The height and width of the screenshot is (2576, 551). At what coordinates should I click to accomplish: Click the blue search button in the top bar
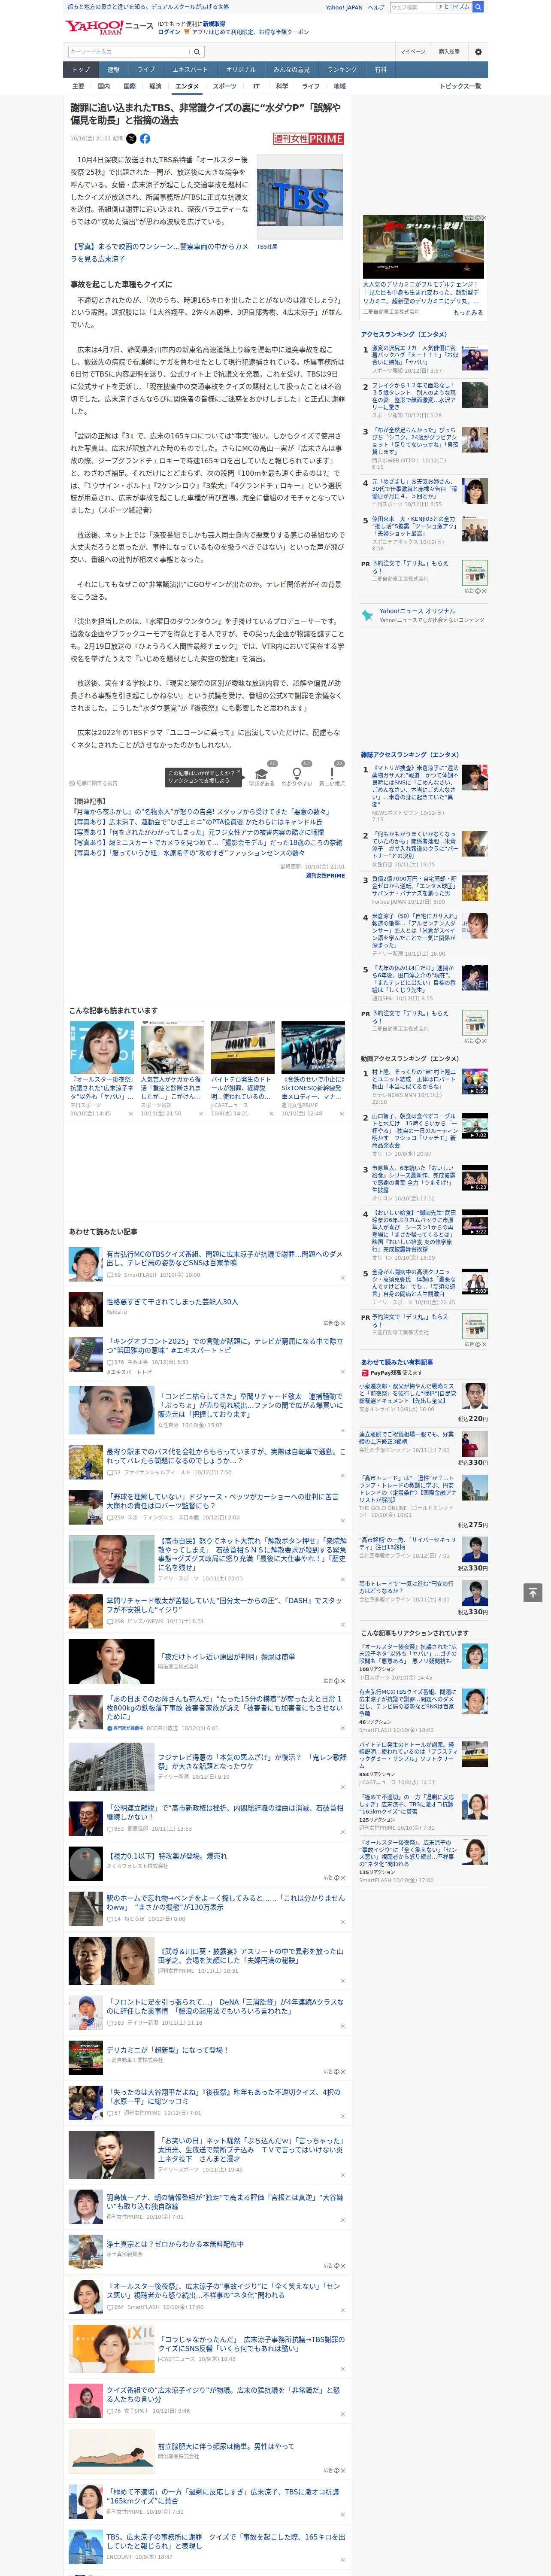(478, 7)
